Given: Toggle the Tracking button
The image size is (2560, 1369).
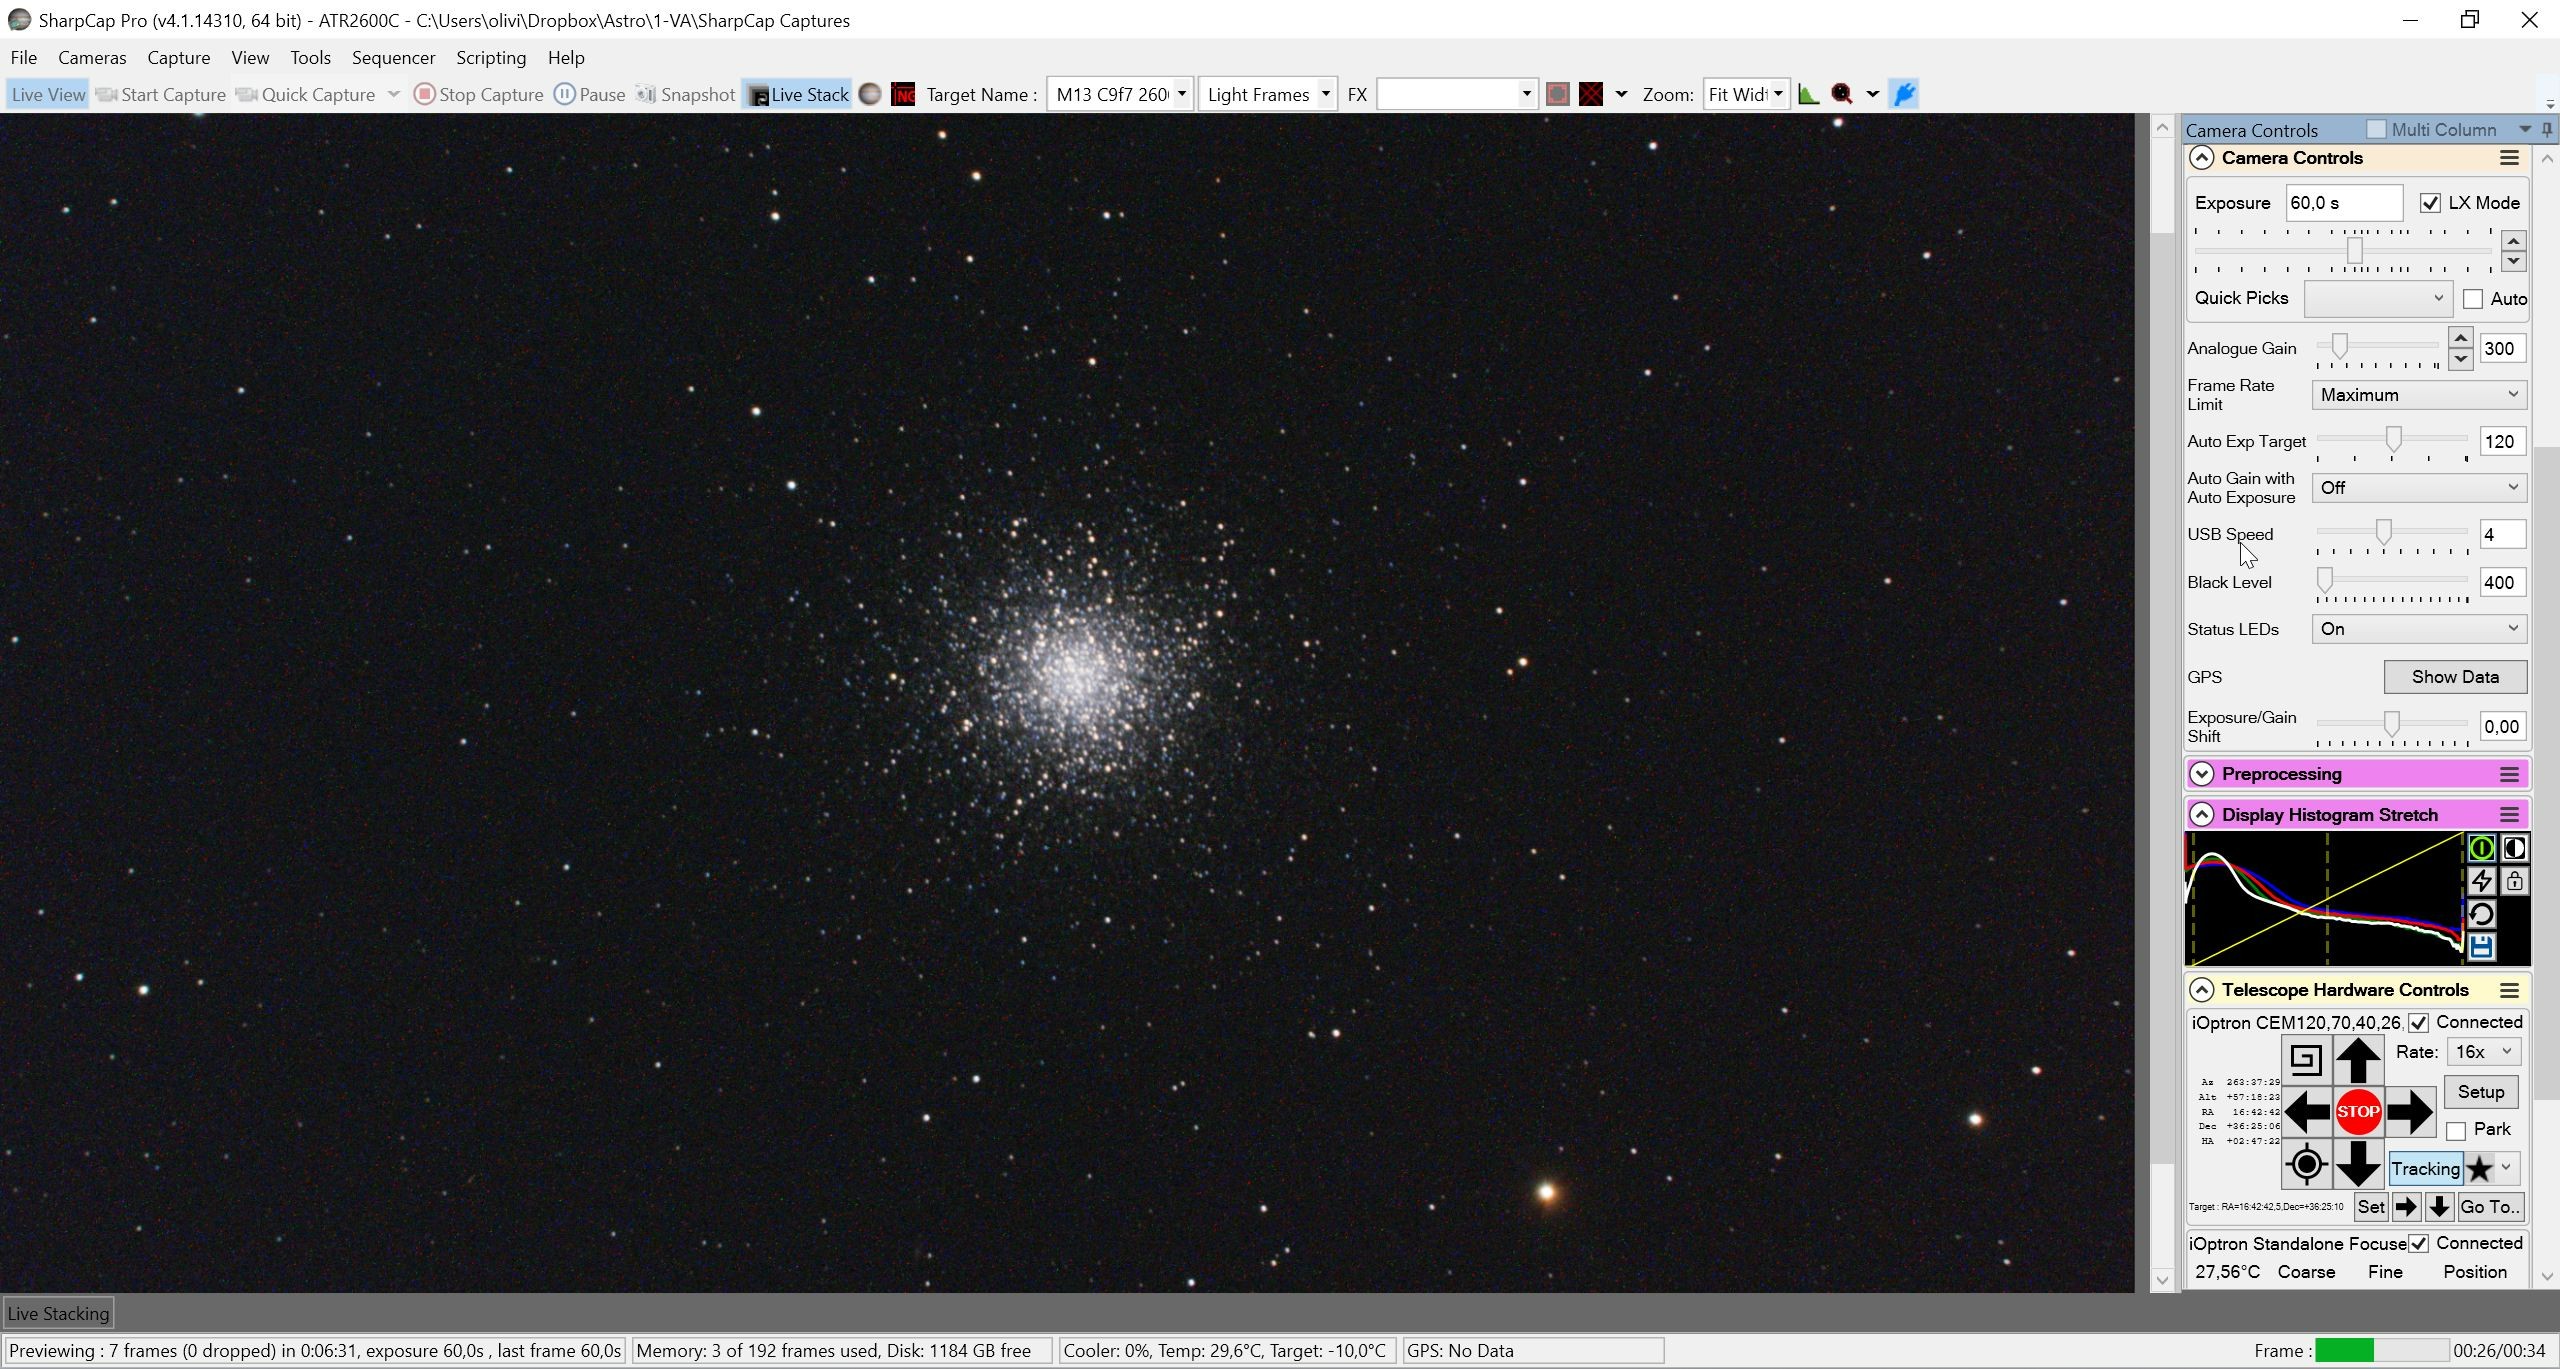Looking at the screenshot, I should pos(2425,1169).
